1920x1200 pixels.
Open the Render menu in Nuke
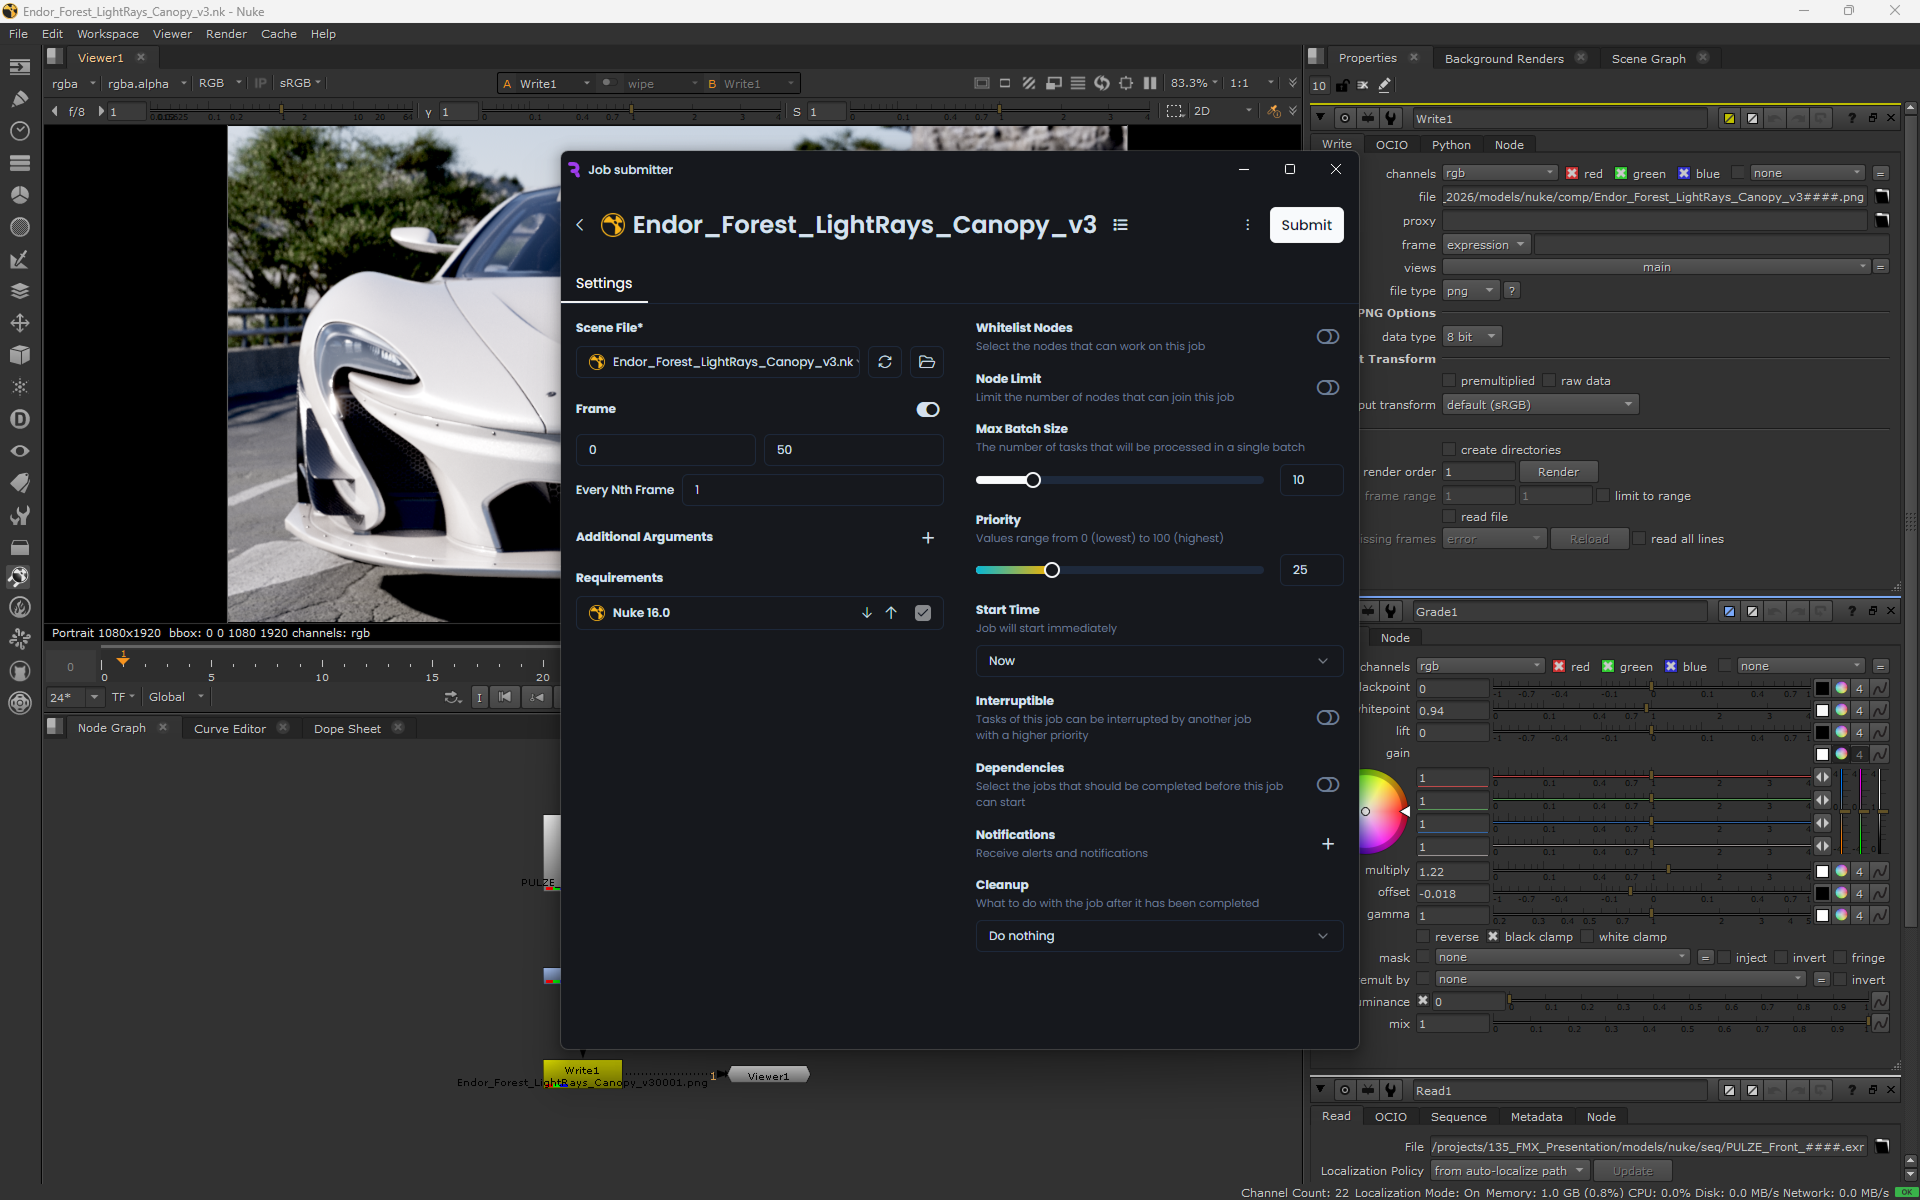tap(226, 34)
